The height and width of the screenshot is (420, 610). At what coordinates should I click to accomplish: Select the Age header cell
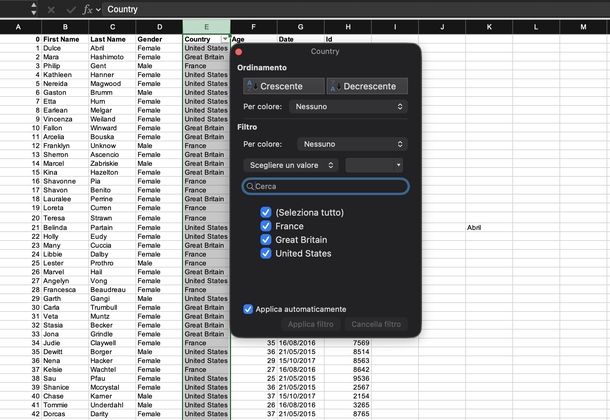(254, 39)
